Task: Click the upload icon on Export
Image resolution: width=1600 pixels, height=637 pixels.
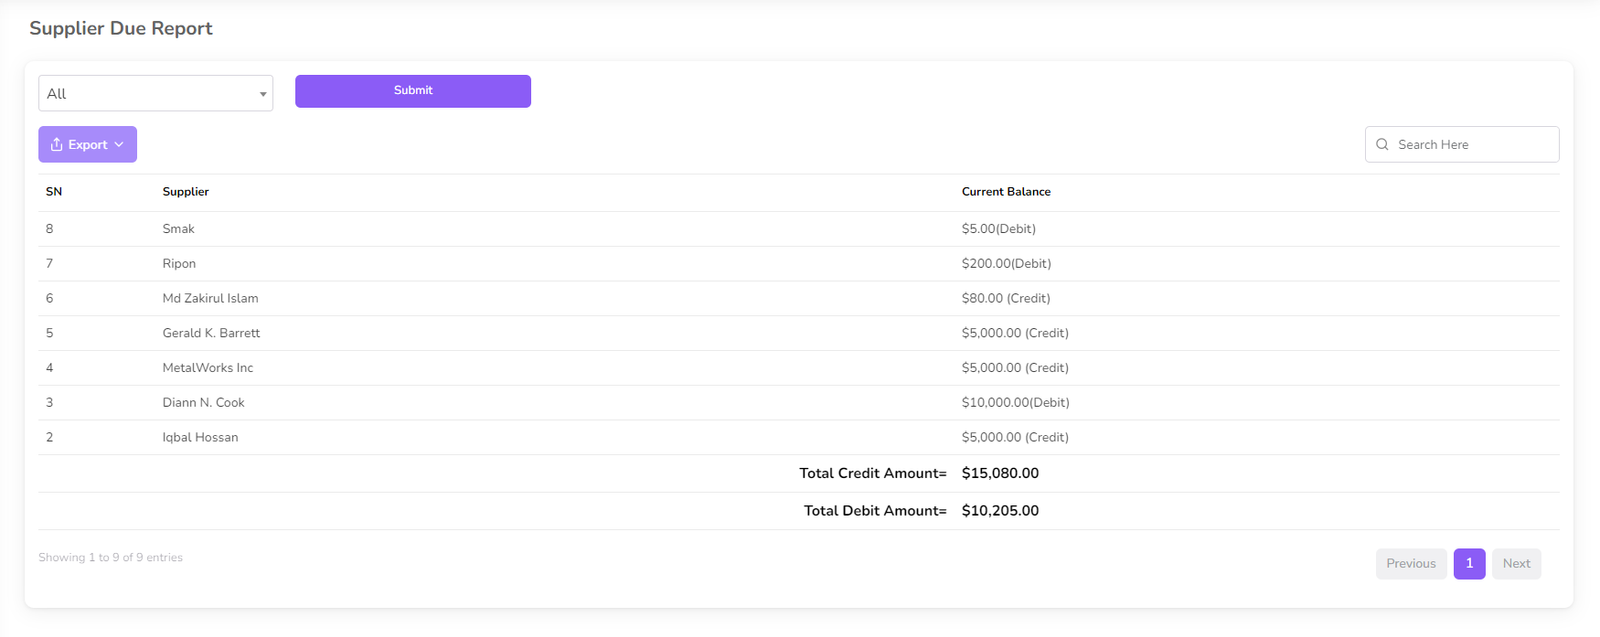Action: pyautogui.click(x=57, y=144)
